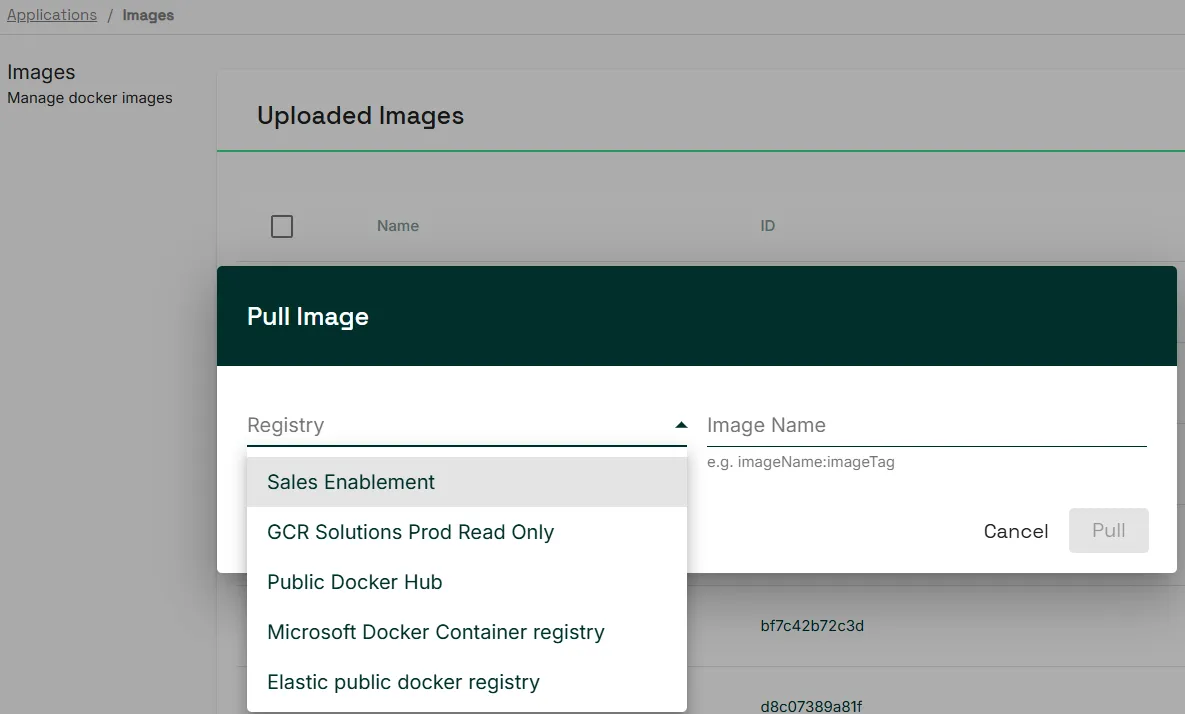Click the Image Name input field
Image resolution: width=1185 pixels, height=714 pixels.
[927, 425]
